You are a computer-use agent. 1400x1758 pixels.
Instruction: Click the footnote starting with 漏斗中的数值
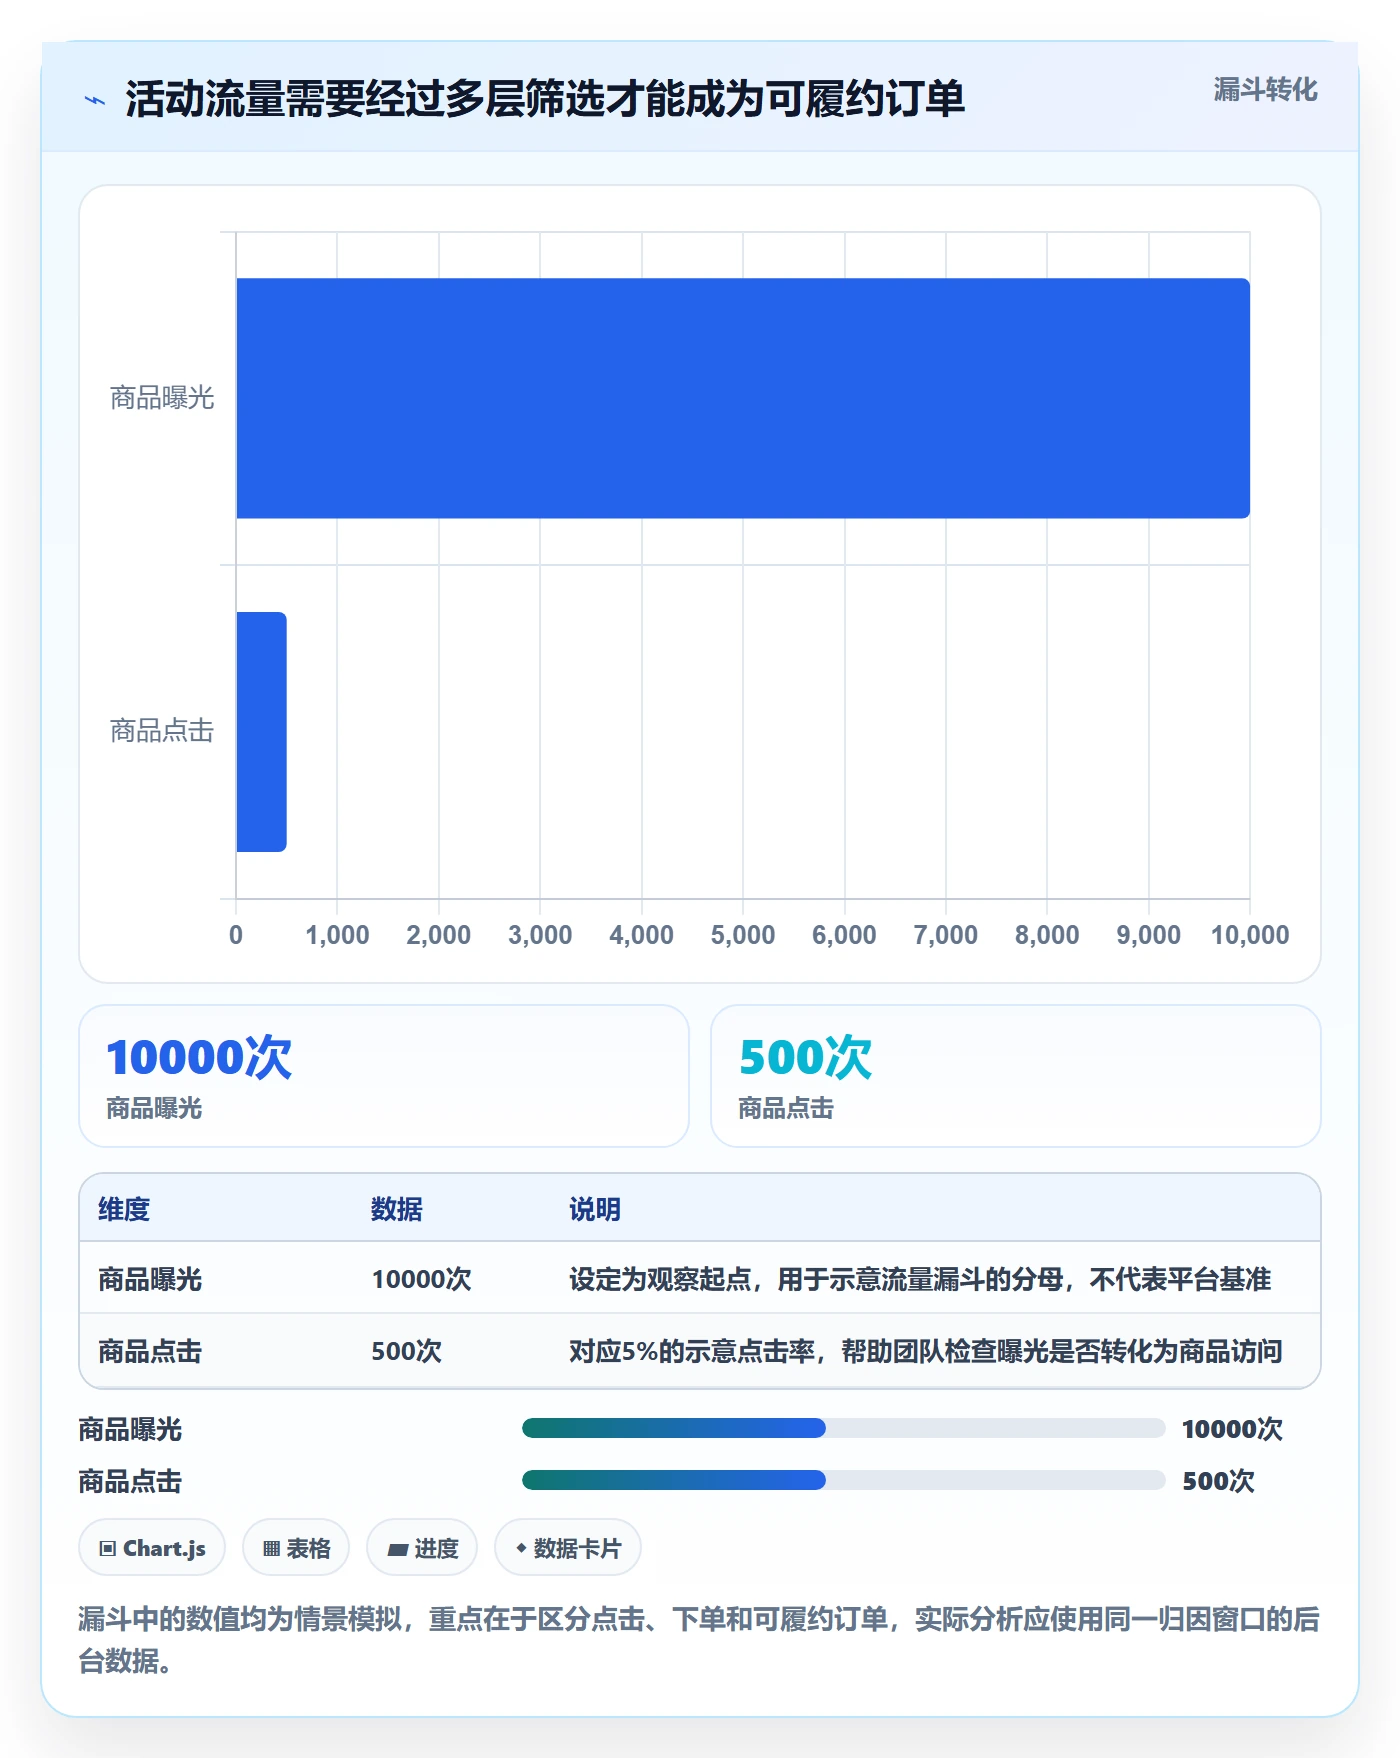699,1640
